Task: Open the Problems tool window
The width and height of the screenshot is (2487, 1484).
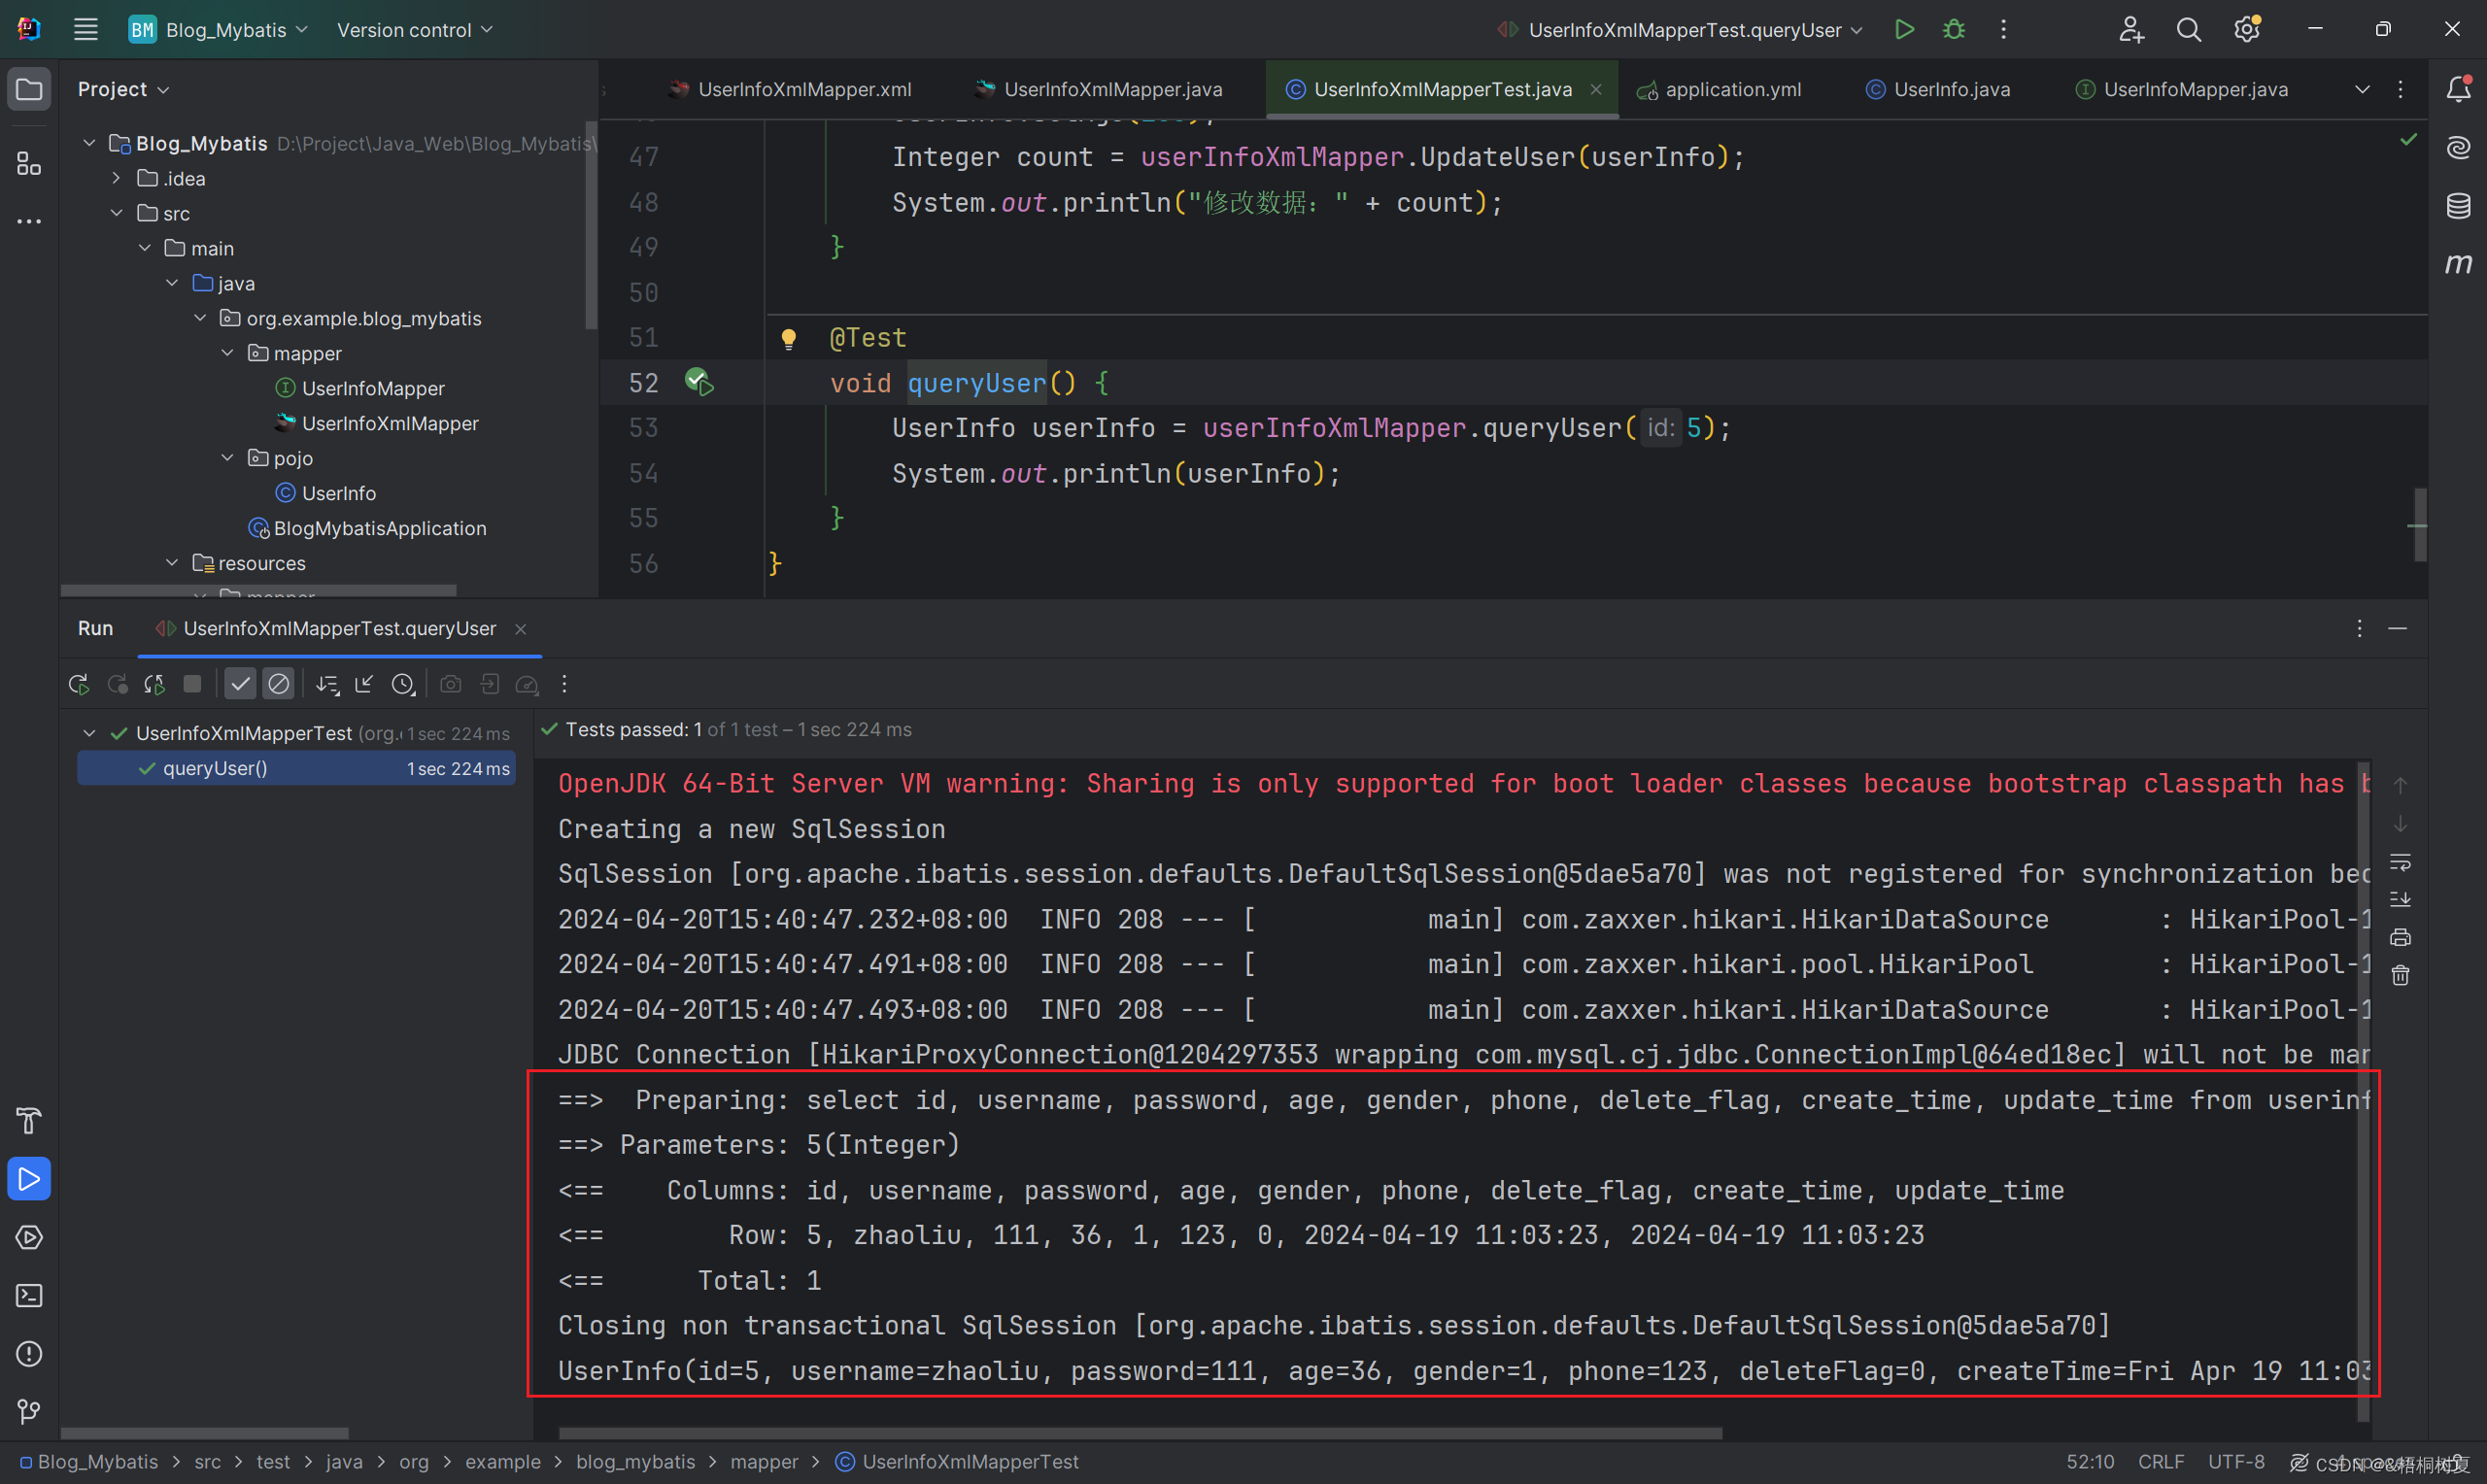Action: [x=29, y=1354]
